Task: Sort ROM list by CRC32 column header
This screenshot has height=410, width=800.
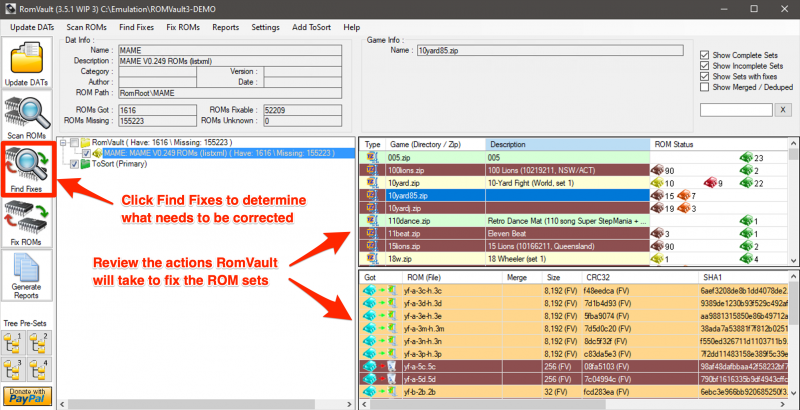Action: tap(639, 277)
